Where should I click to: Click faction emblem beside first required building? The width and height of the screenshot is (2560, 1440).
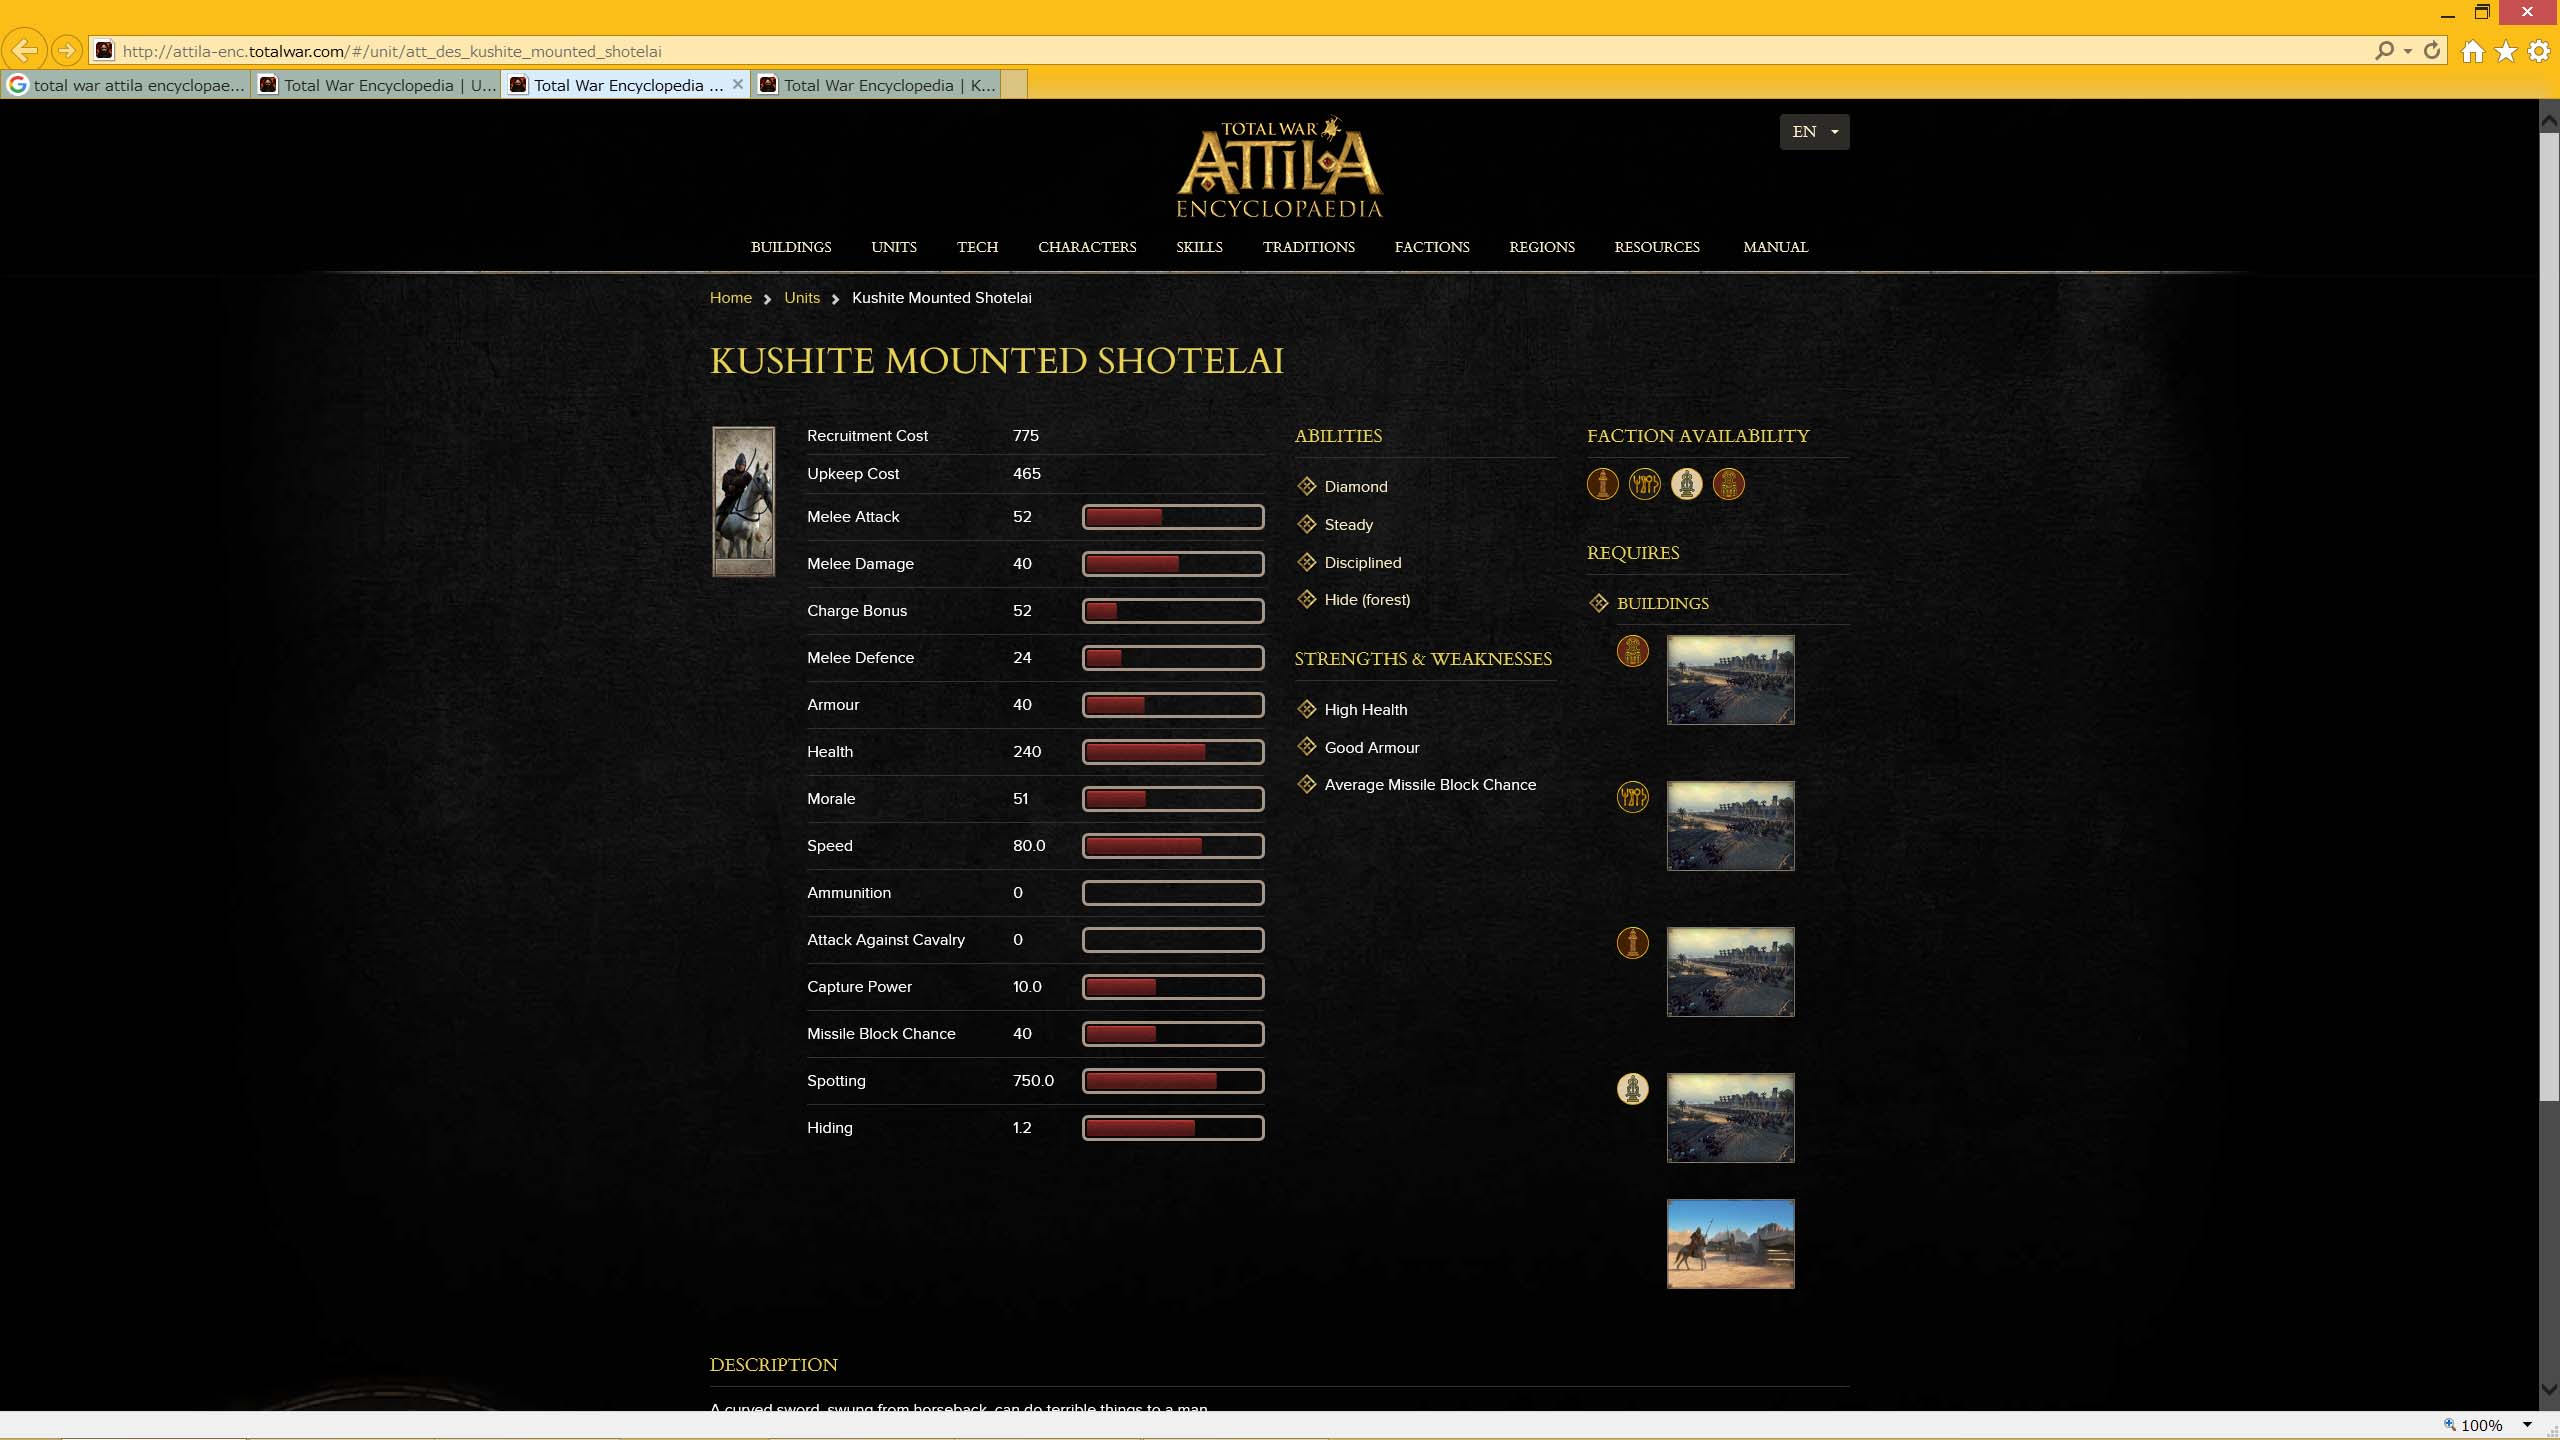1633,652
